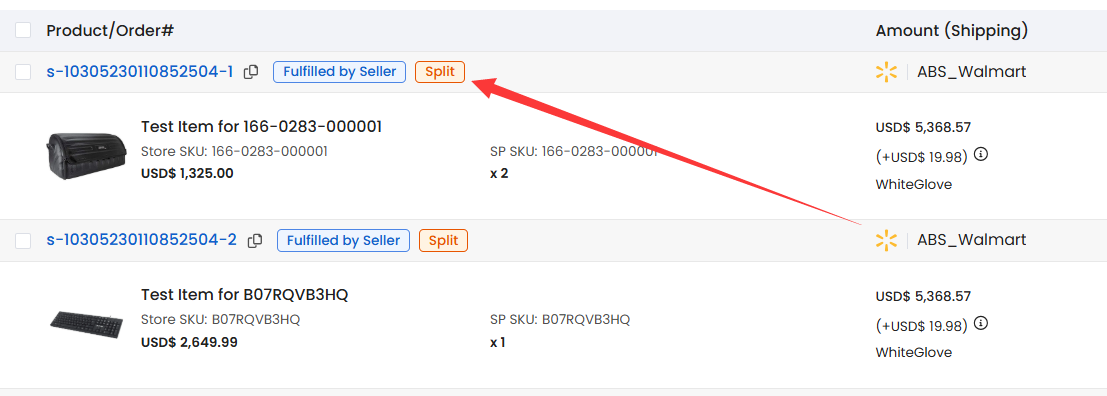1107x396 pixels.
Task: Click the Amount (Shipping) column header
Action: tap(952, 30)
